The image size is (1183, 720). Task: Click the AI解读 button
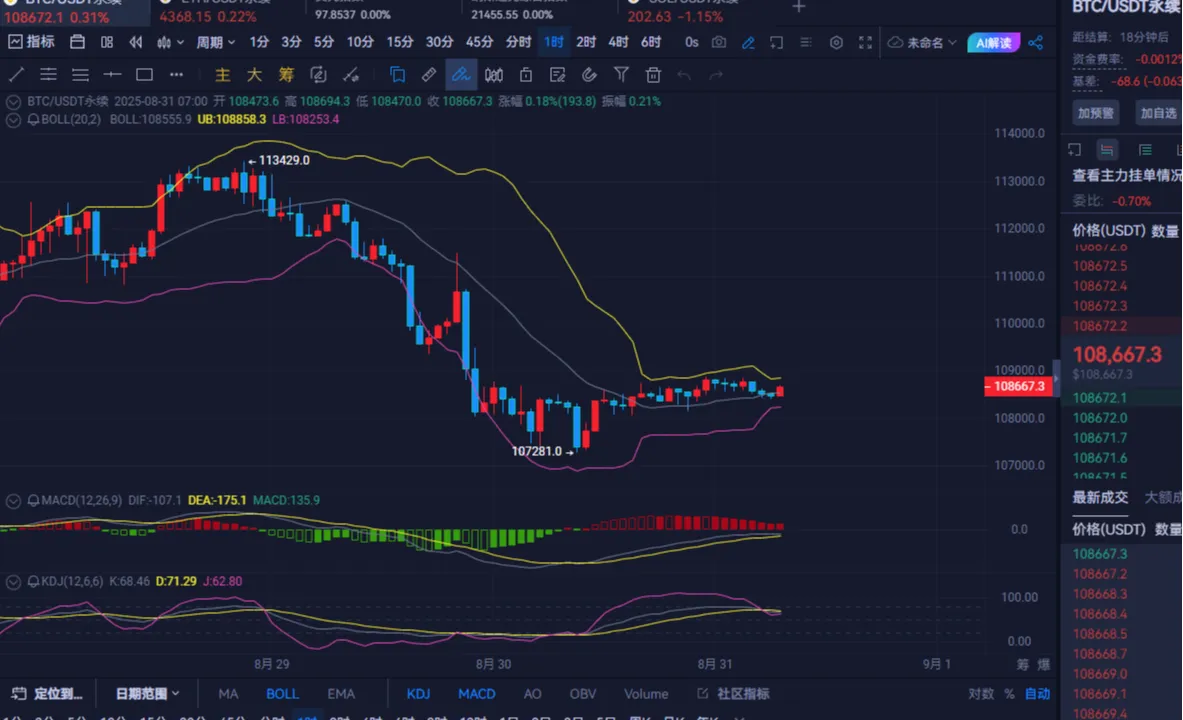click(994, 42)
